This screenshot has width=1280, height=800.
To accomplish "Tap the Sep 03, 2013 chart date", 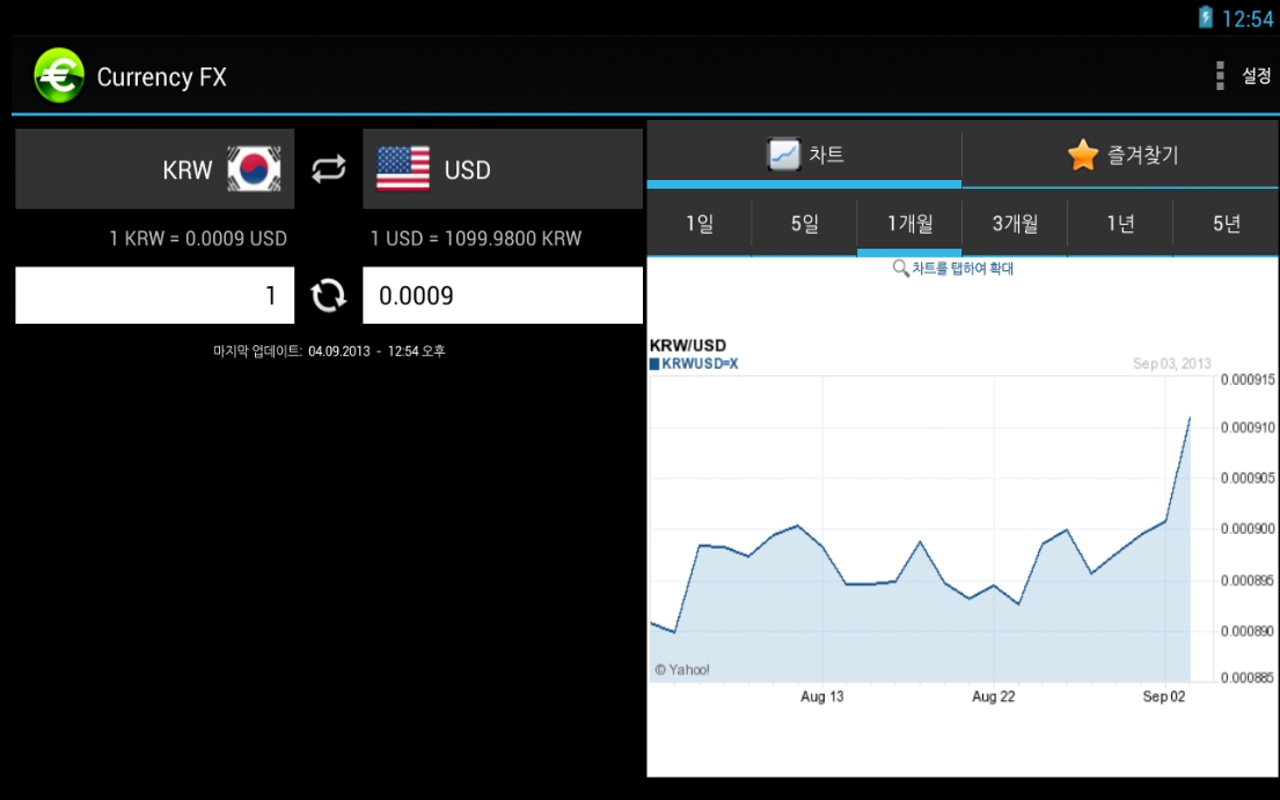I will [x=1172, y=364].
